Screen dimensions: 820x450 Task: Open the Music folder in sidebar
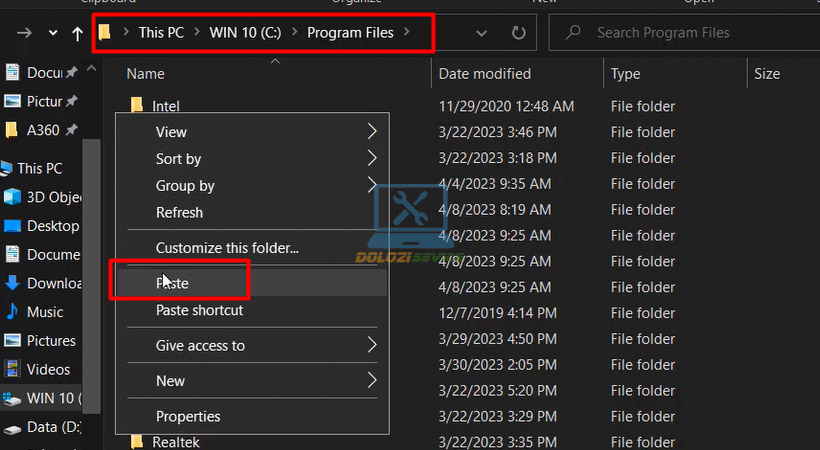[x=44, y=312]
